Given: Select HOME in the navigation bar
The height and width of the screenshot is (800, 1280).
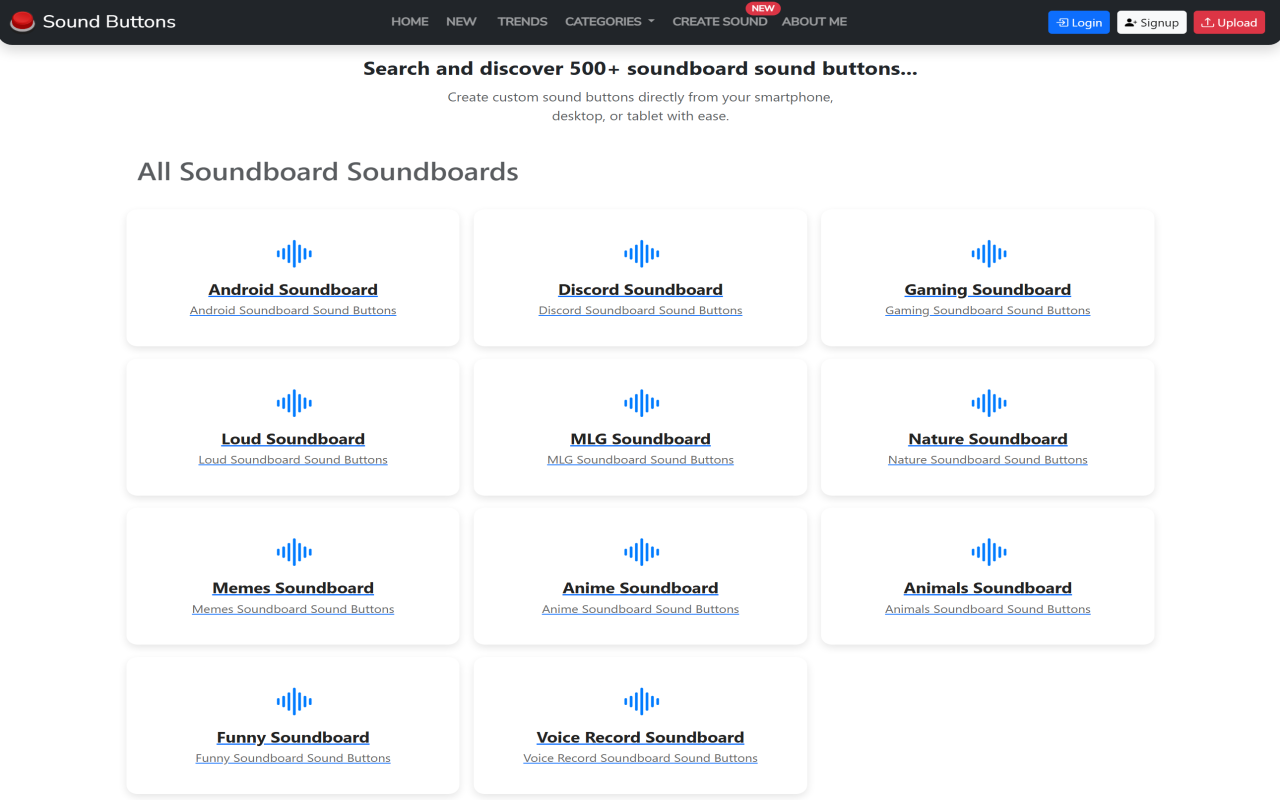Looking at the screenshot, I should click(x=409, y=21).
